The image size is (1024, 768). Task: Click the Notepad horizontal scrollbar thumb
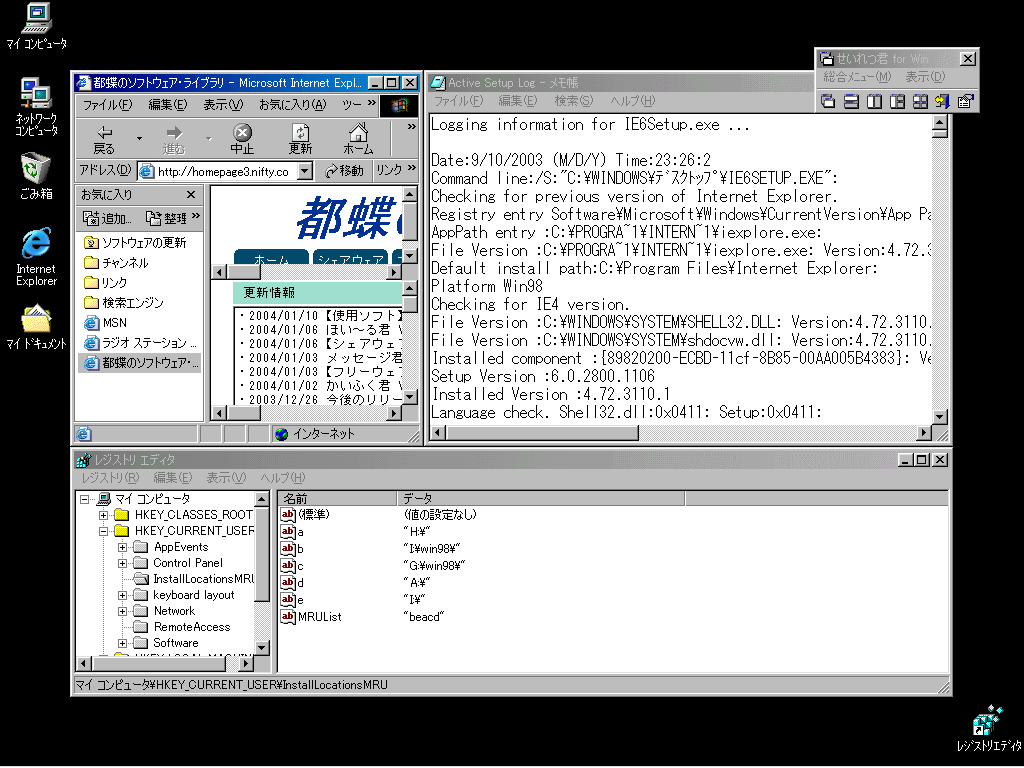click(542, 432)
